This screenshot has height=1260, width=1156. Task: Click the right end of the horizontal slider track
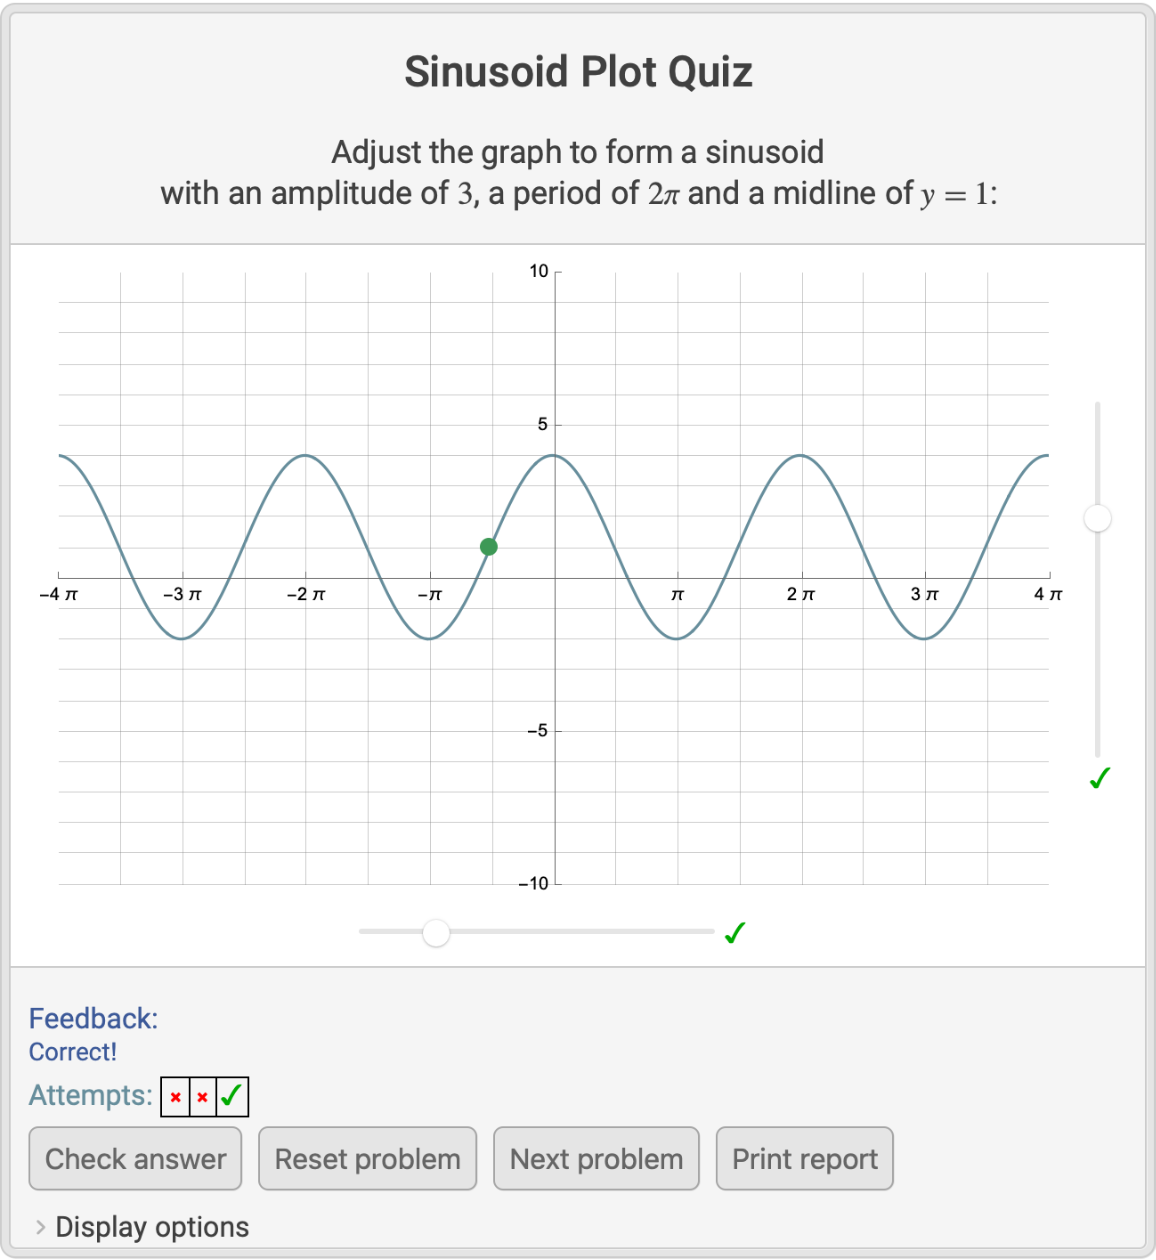coord(710,932)
